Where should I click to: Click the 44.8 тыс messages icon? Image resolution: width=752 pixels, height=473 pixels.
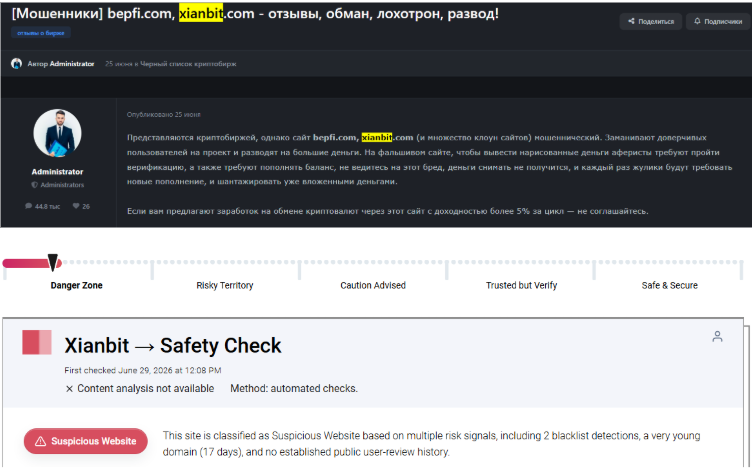(29, 206)
